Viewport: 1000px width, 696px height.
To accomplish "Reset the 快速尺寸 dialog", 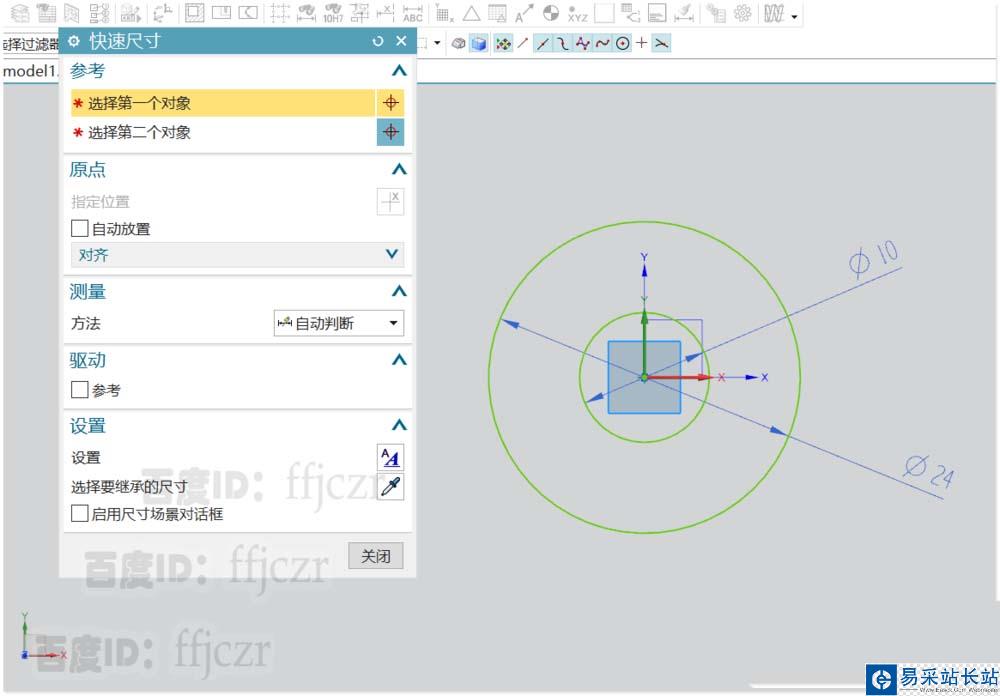I will 378,41.
